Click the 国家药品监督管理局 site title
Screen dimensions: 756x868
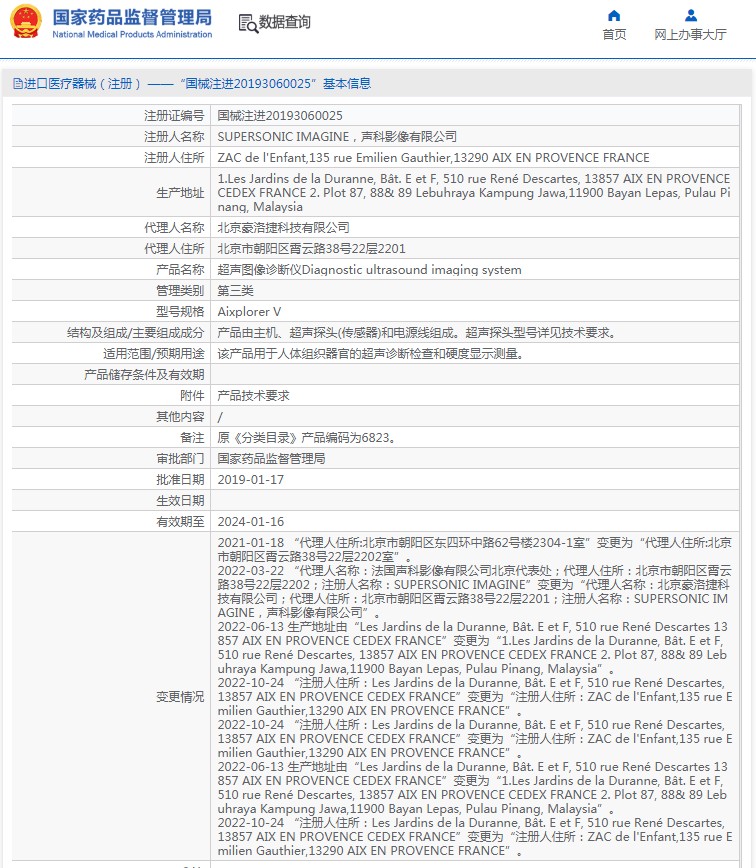coord(132,17)
